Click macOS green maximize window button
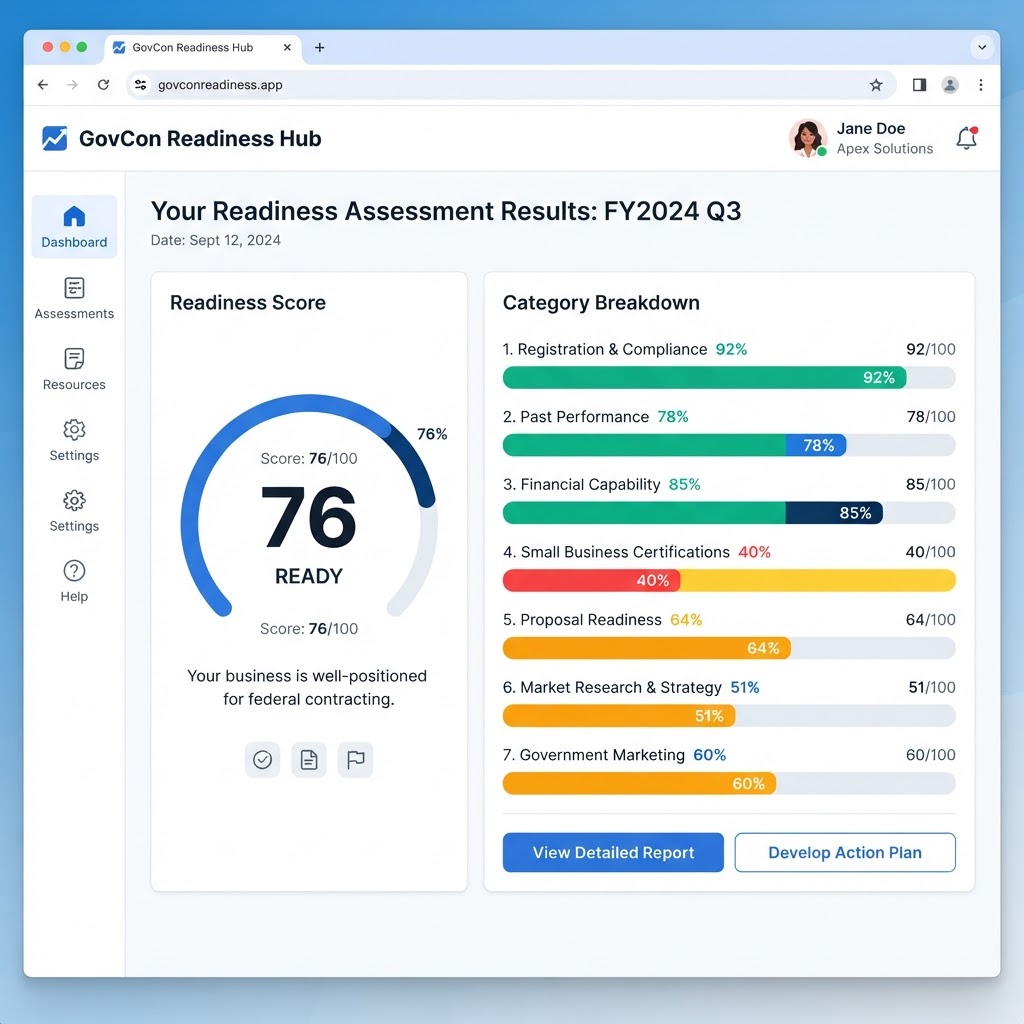This screenshot has height=1024, width=1024. point(82,47)
